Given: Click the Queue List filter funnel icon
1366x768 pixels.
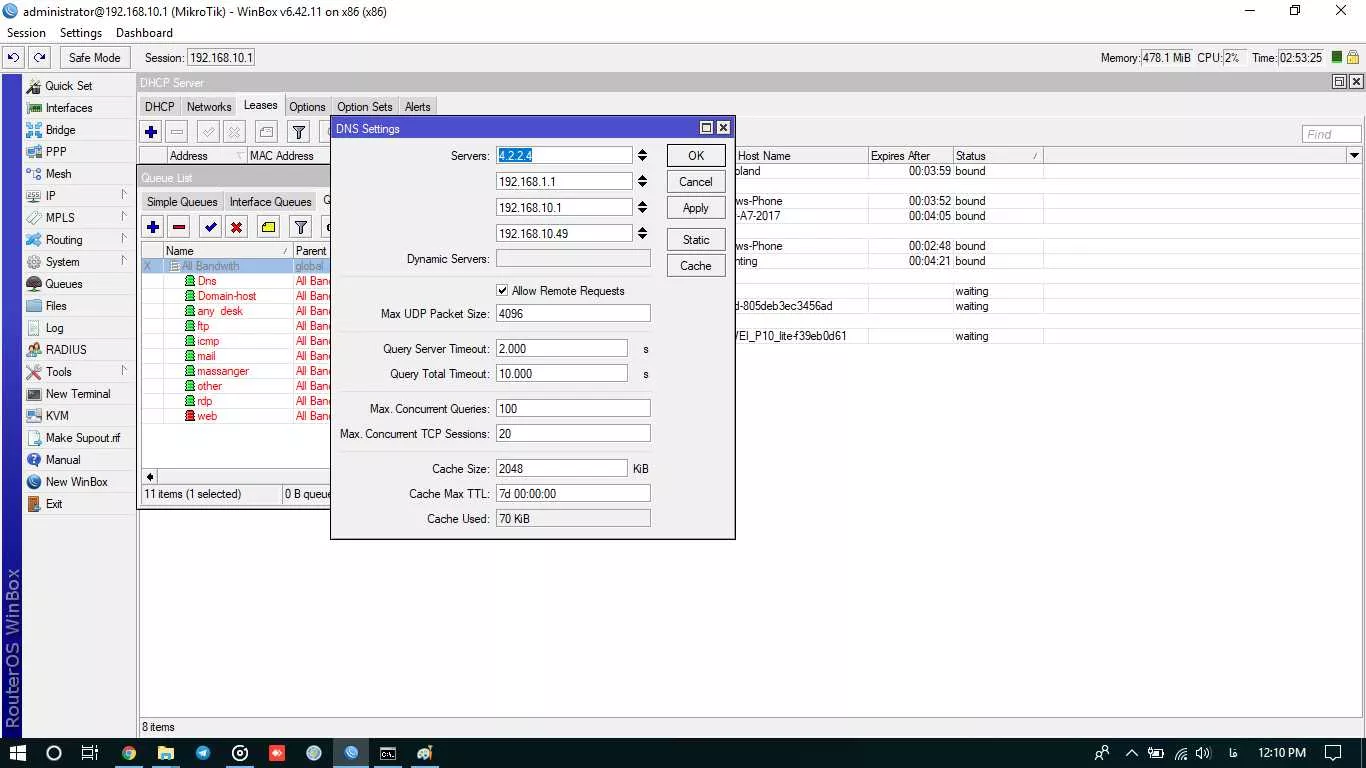Looking at the screenshot, I should [x=300, y=227].
